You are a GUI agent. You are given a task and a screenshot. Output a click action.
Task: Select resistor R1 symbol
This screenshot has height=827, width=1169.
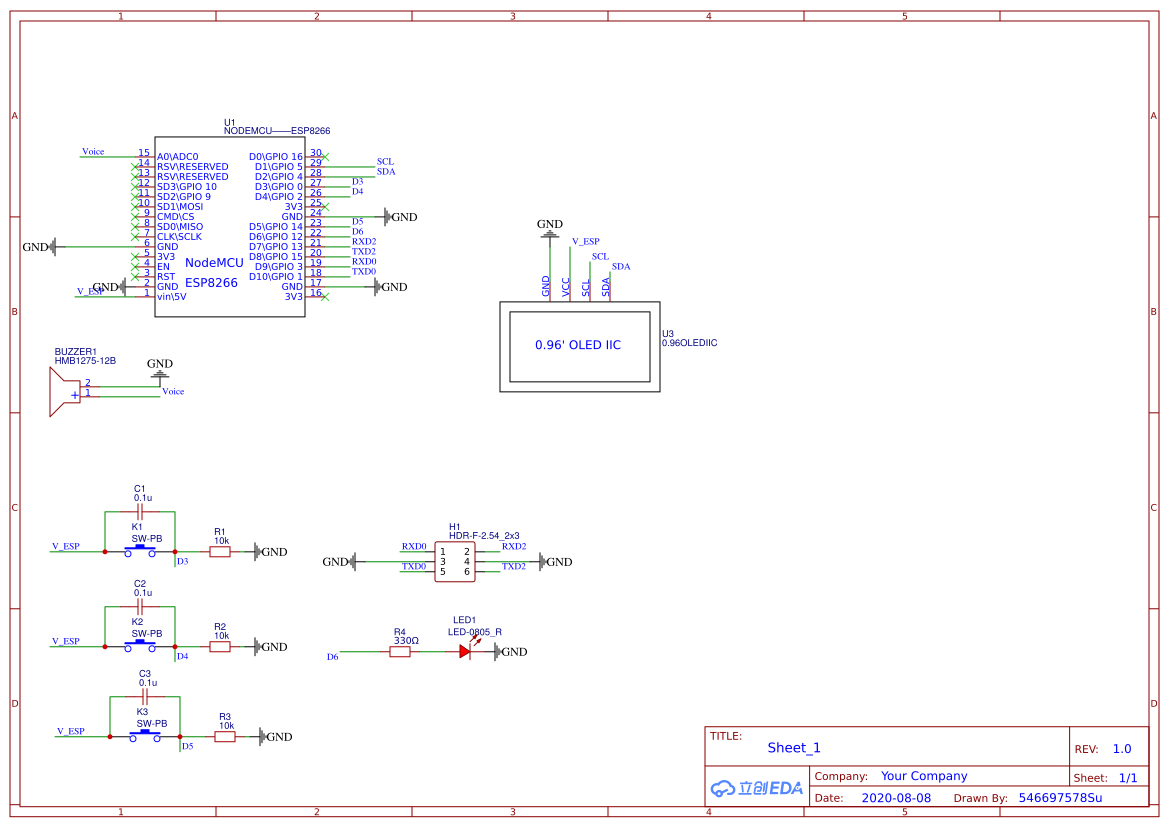(x=220, y=552)
